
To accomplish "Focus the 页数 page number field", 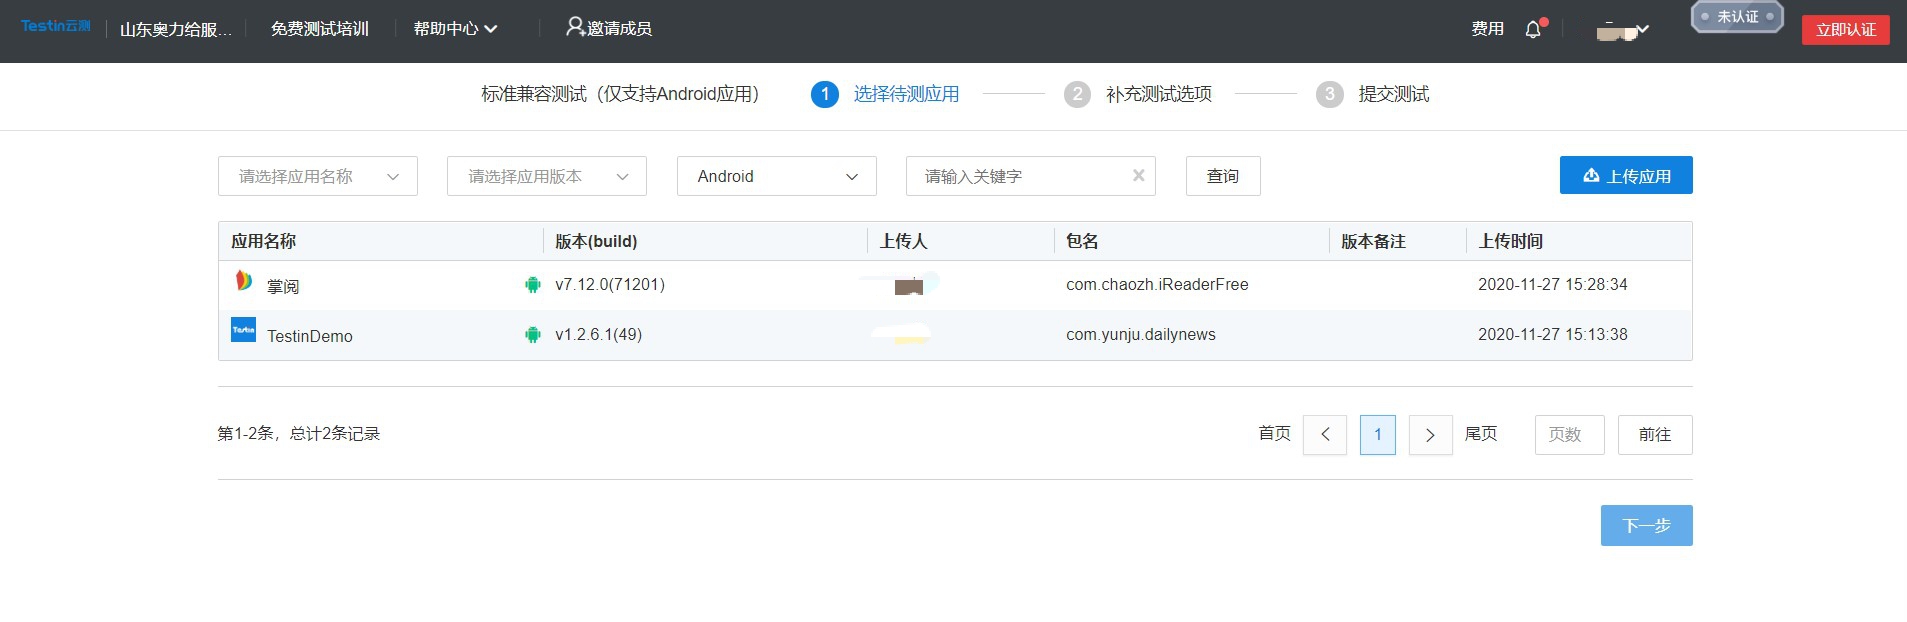I will tap(1570, 435).
